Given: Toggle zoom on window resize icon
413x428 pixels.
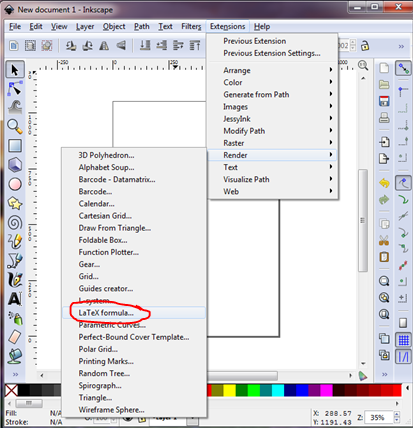Looking at the screenshot, I should [363, 65].
